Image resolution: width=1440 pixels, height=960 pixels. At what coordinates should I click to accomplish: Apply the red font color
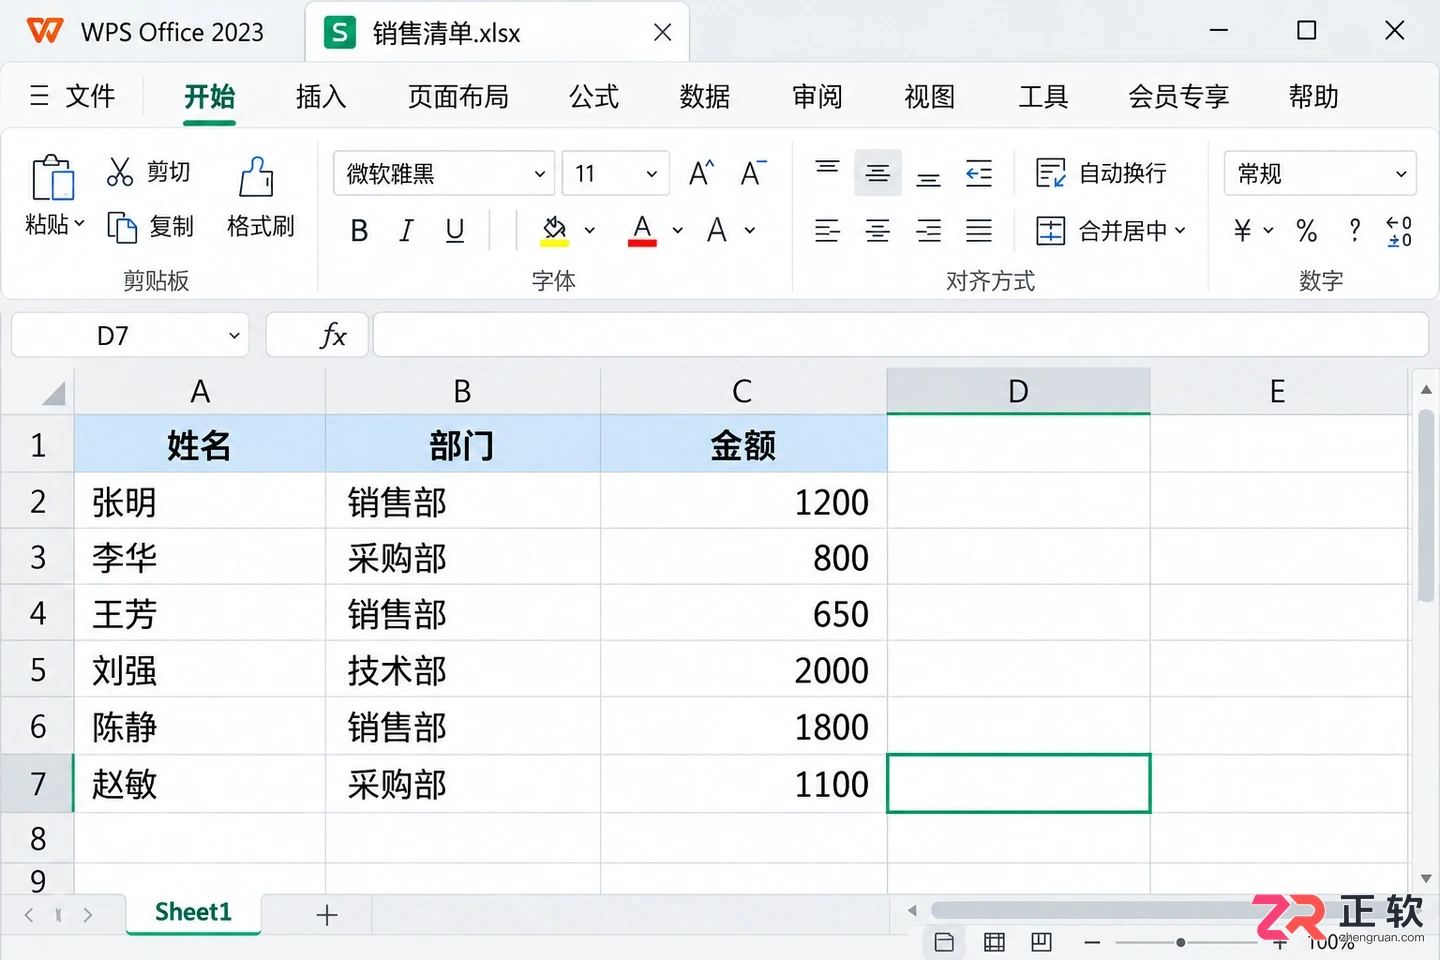click(x=642, y=231)
